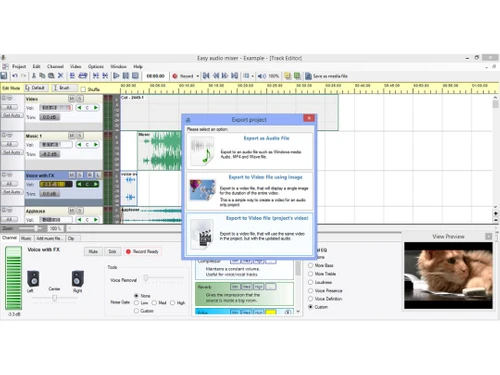Image resolution: width=500 pixels, height=375 pixels.
Task: Click the Play toolbar button
Action: (116, 76)
